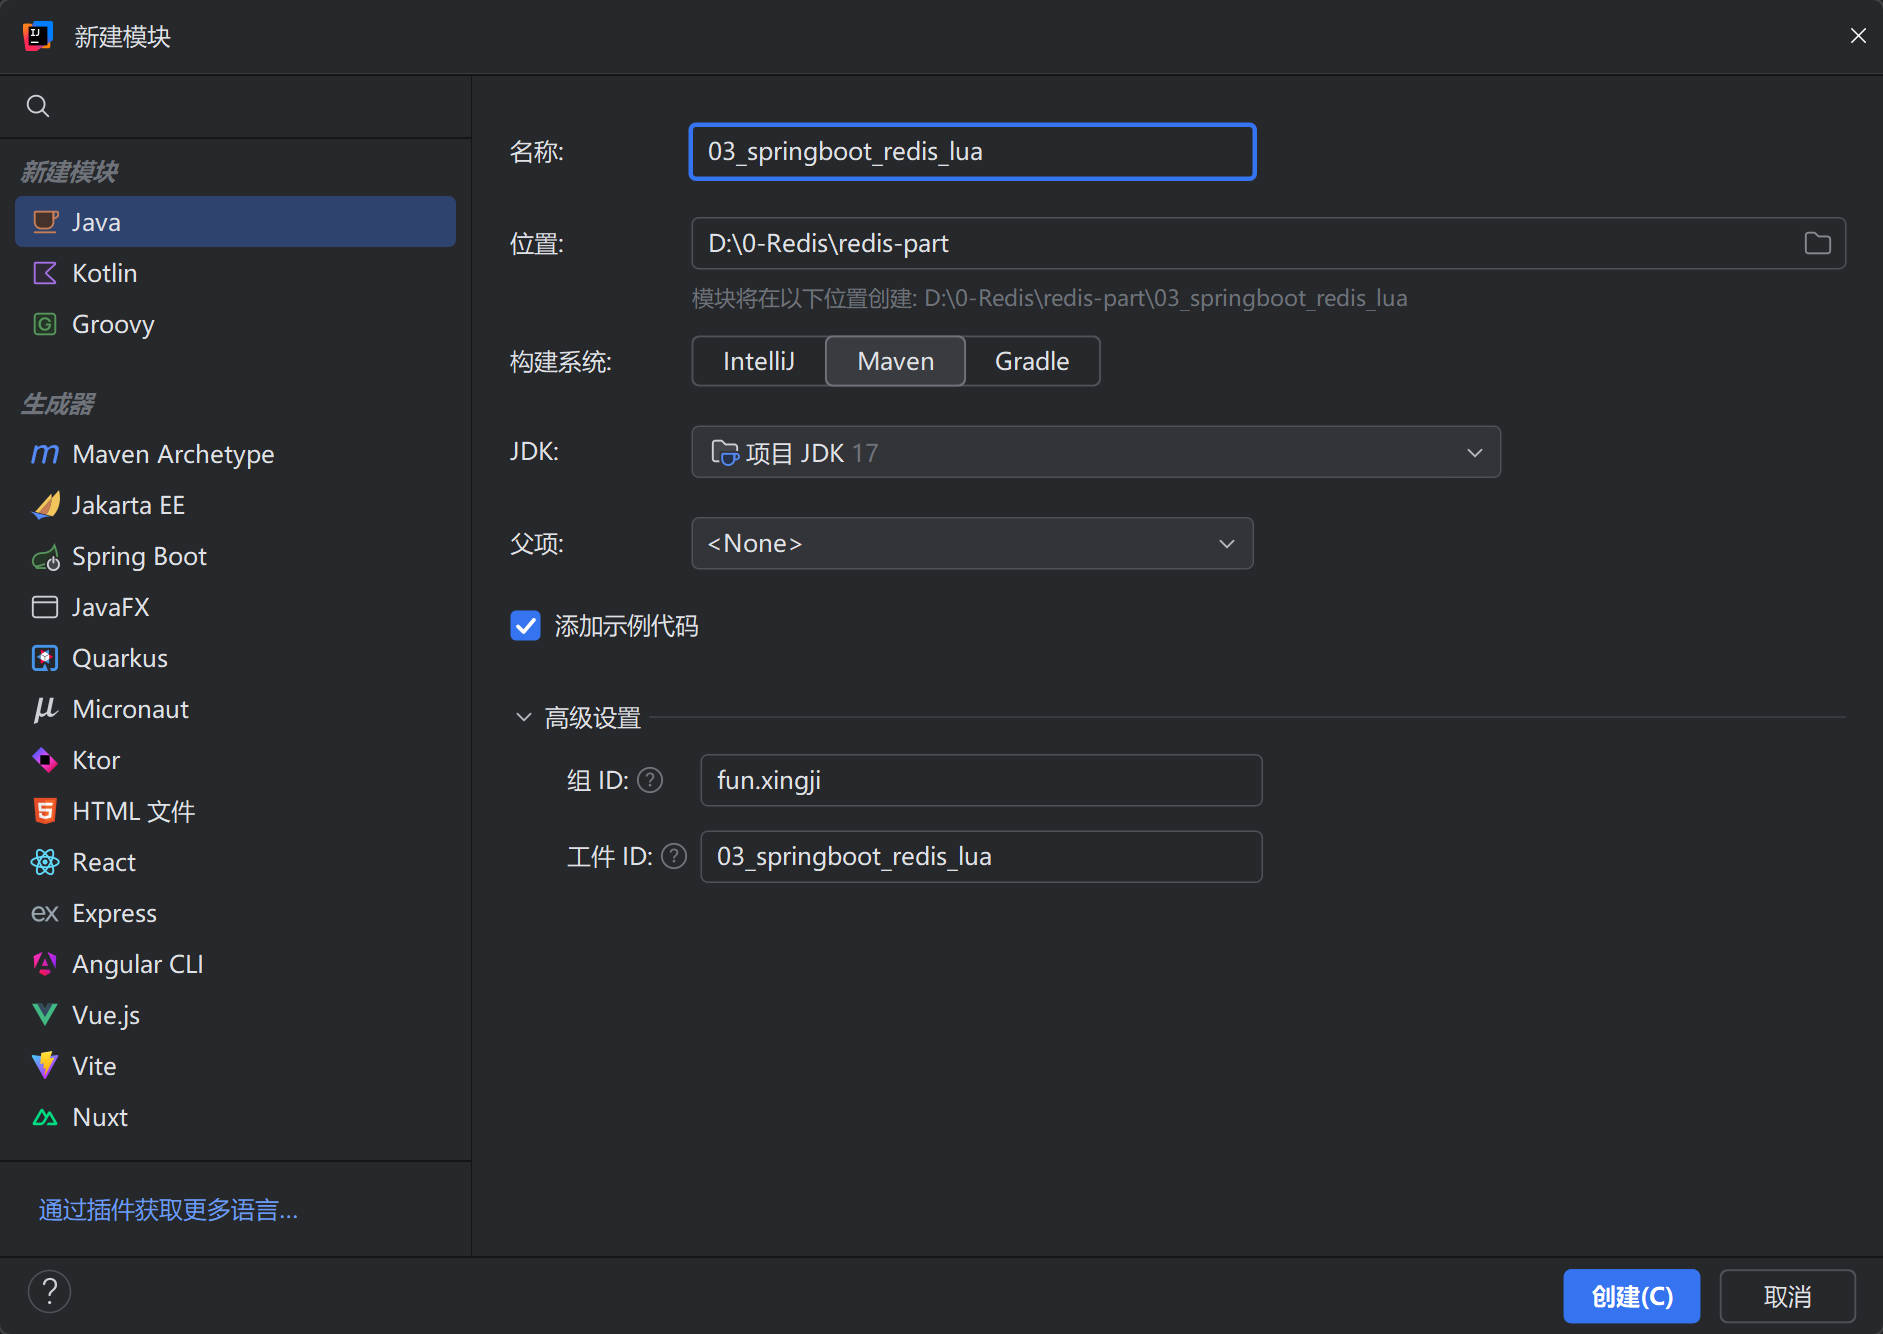Select Groovy in the module list
1883x1334 pixels.
236,324
